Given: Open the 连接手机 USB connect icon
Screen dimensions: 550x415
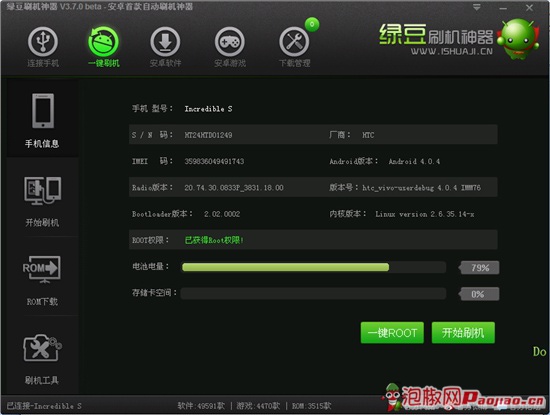Looking at the screenshot, I should click(x=43, y=42).
